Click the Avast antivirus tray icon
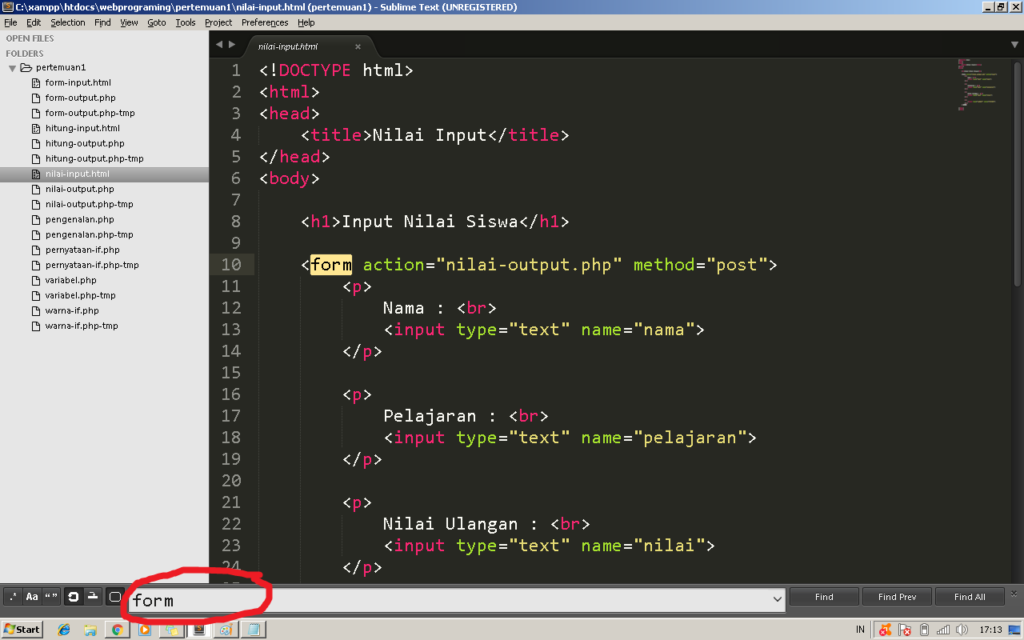 coord(885,630)
